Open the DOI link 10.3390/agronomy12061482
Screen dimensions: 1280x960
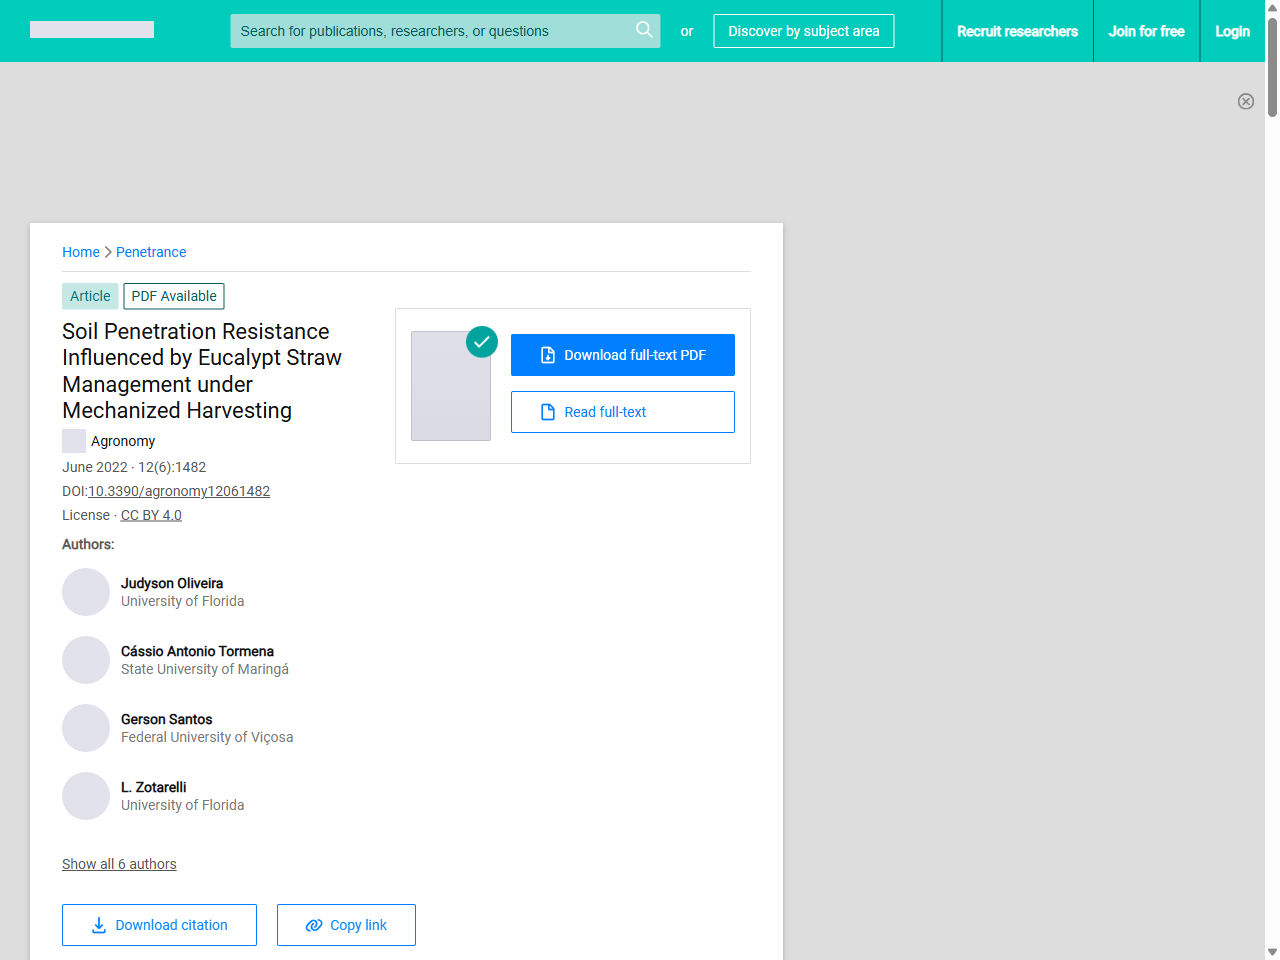click(179, 491)
